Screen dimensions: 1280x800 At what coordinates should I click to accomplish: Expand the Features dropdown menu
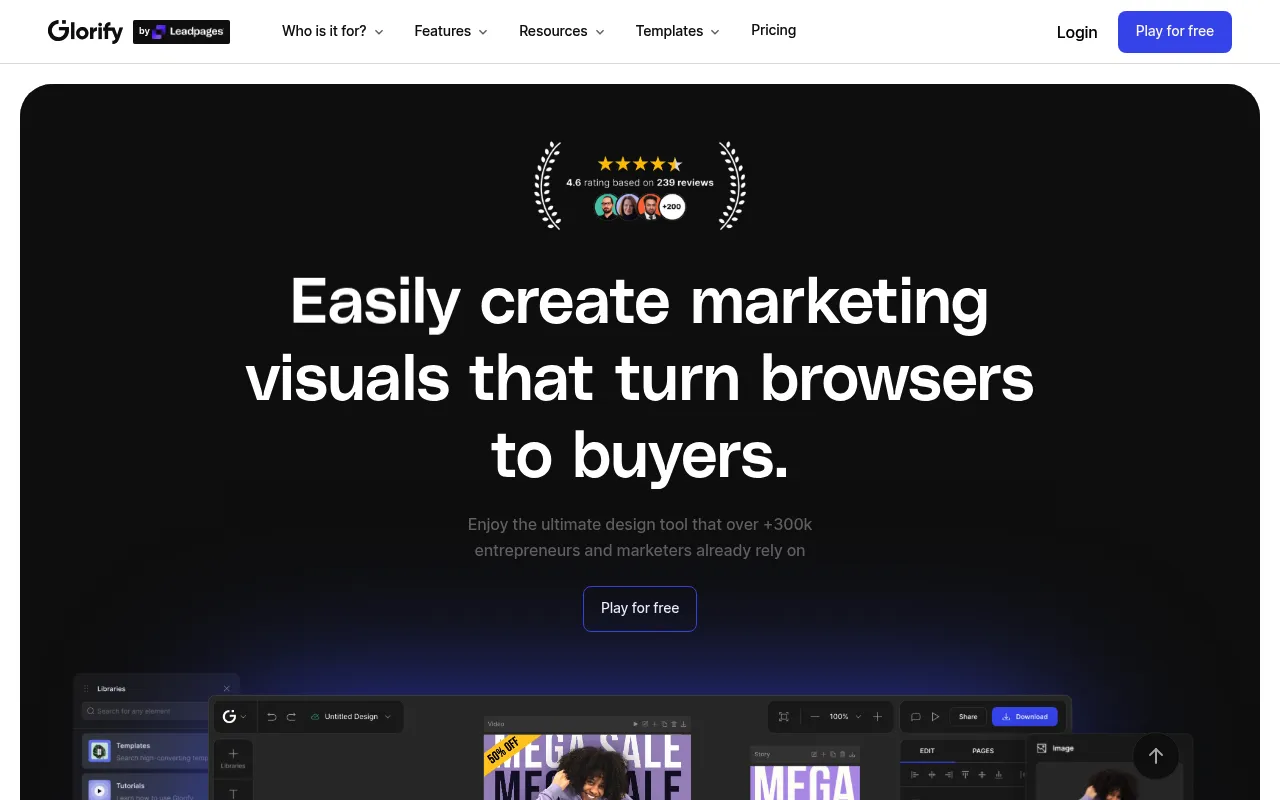(x=451, y=31)
